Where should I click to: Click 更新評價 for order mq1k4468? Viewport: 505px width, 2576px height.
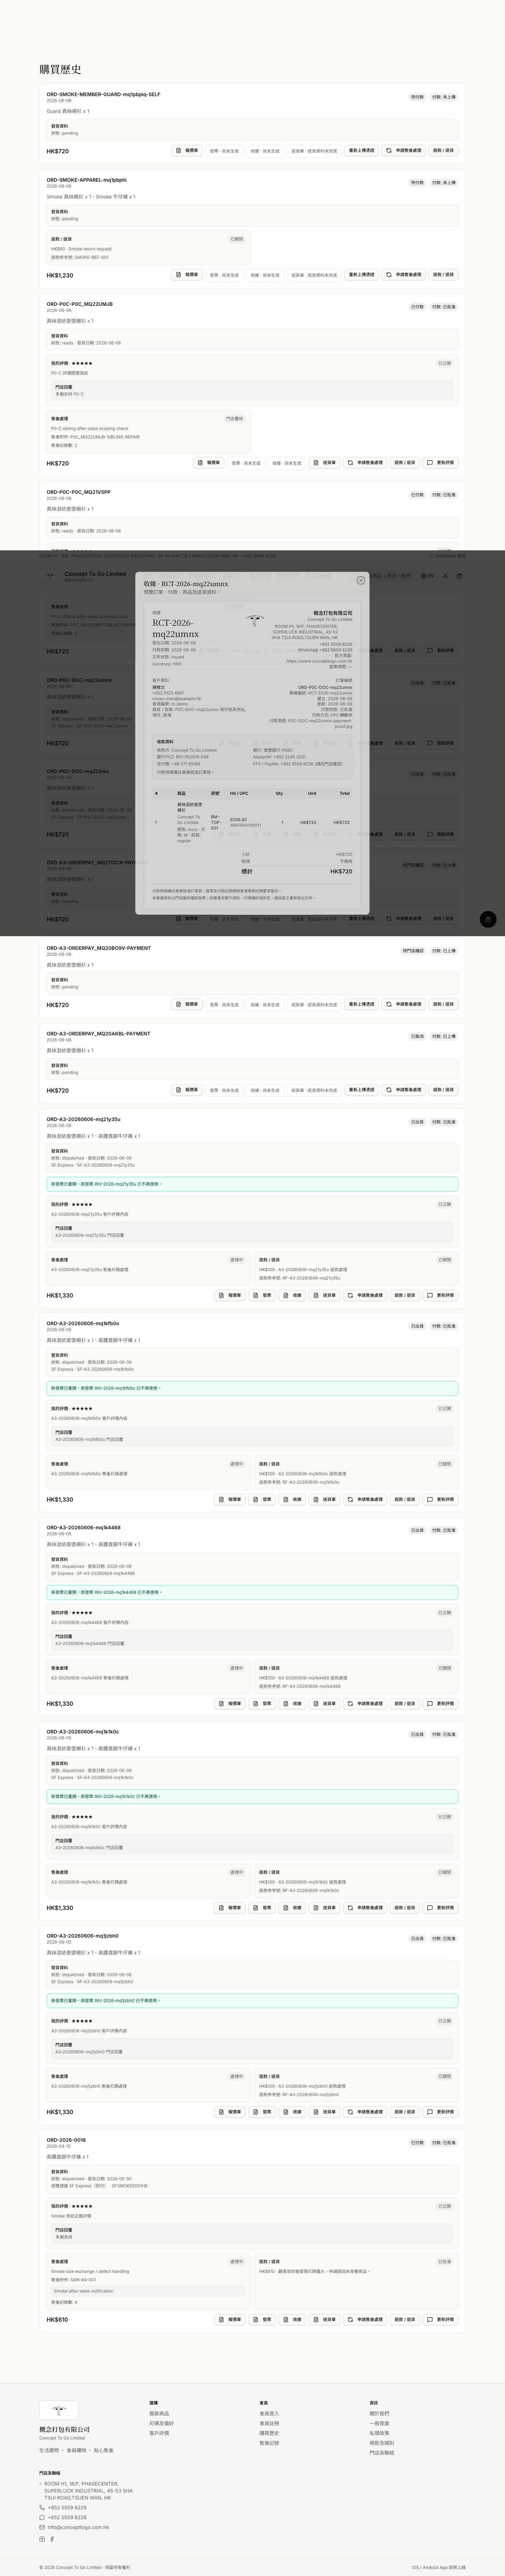pos(440,1704)
